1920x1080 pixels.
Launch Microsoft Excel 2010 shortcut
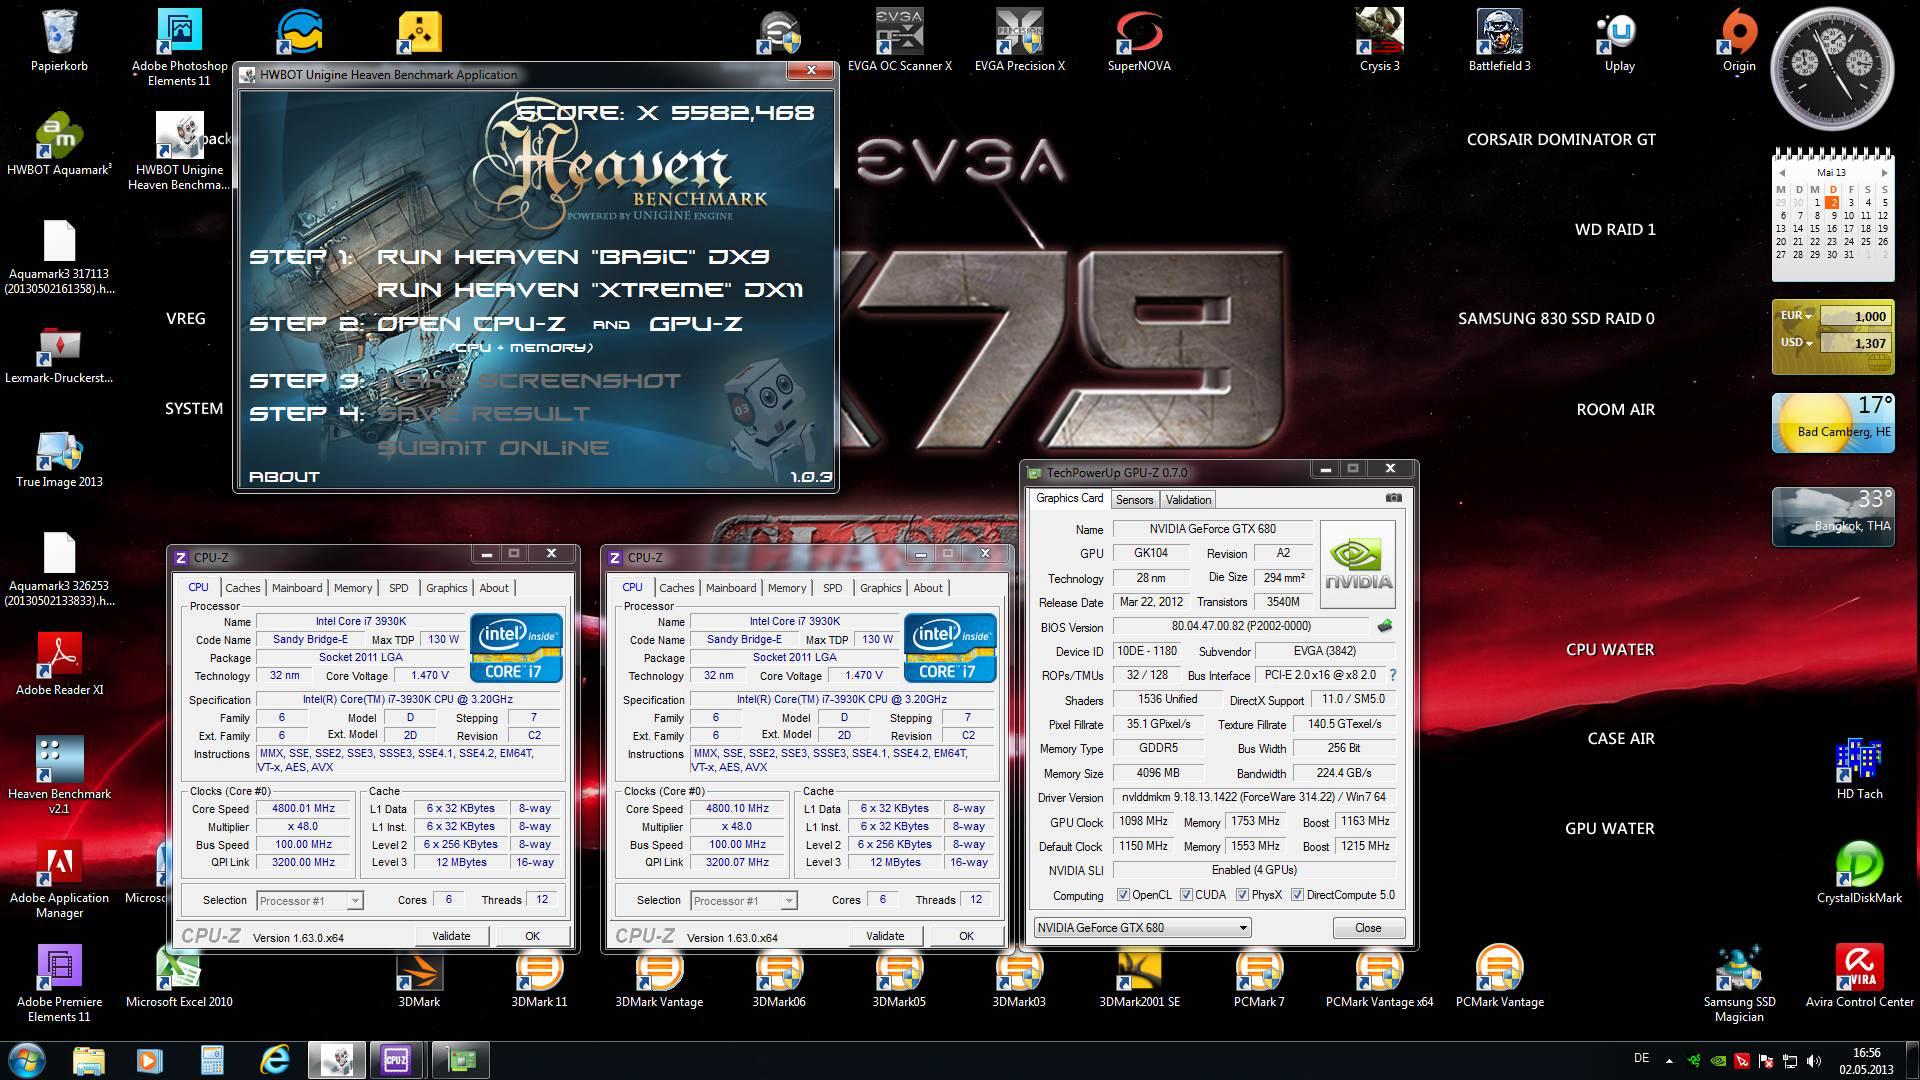[x=179, y=978]
